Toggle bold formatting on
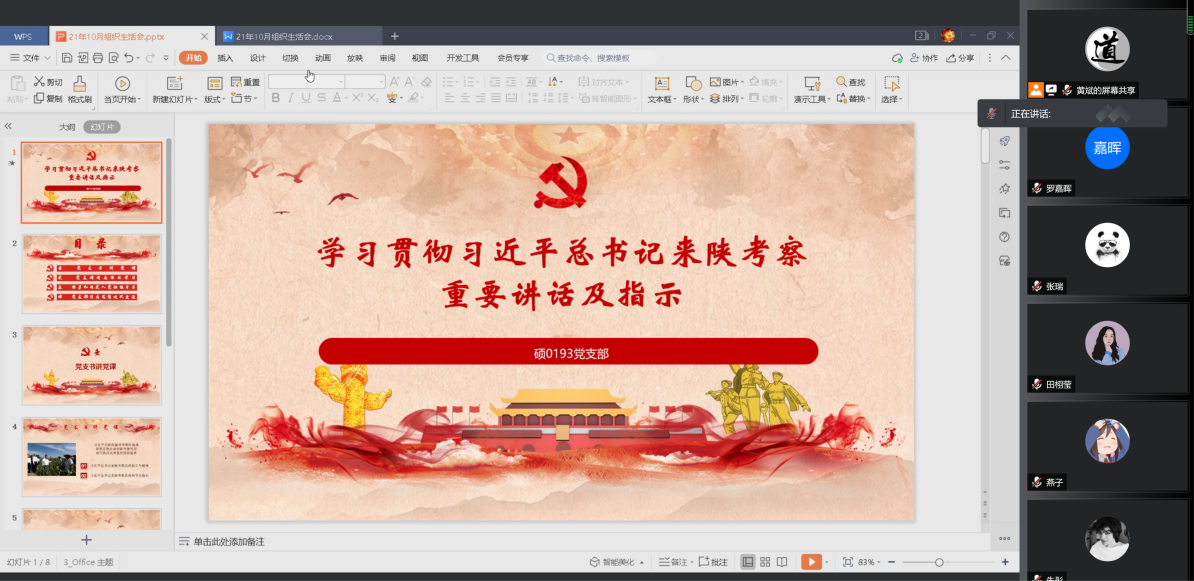Screen dimensions: 1194x581 click(275, 97)
